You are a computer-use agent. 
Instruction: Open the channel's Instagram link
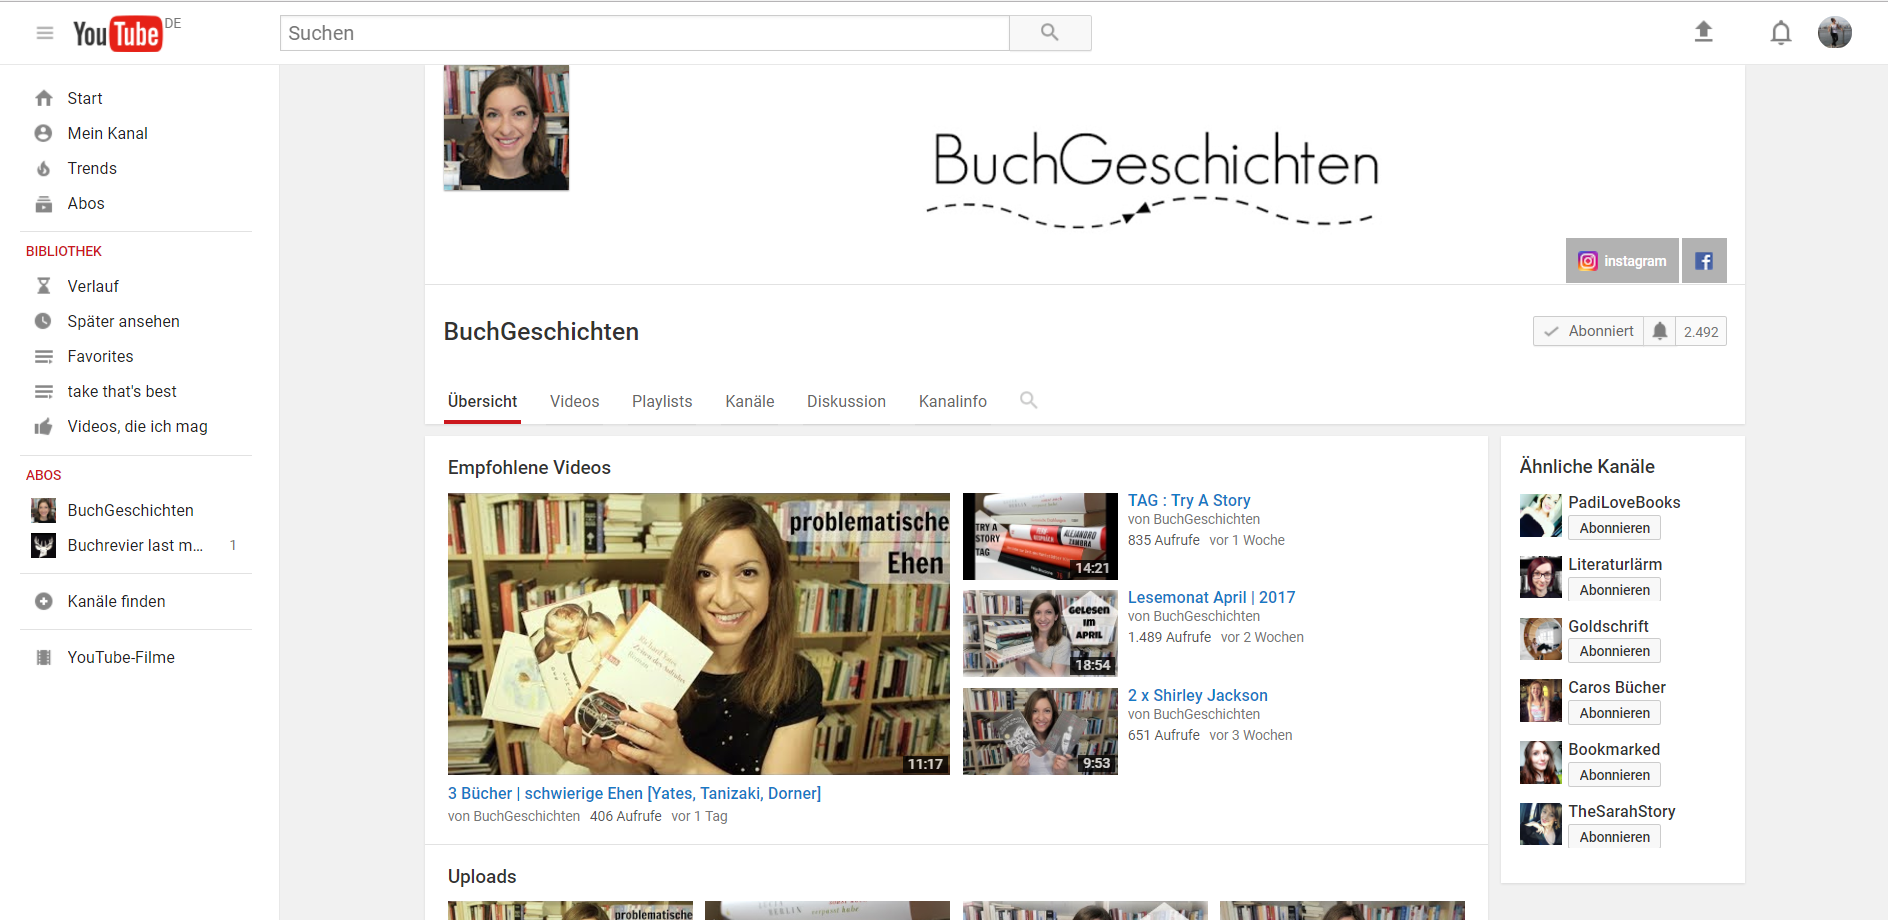click(x=1622, y=261)
